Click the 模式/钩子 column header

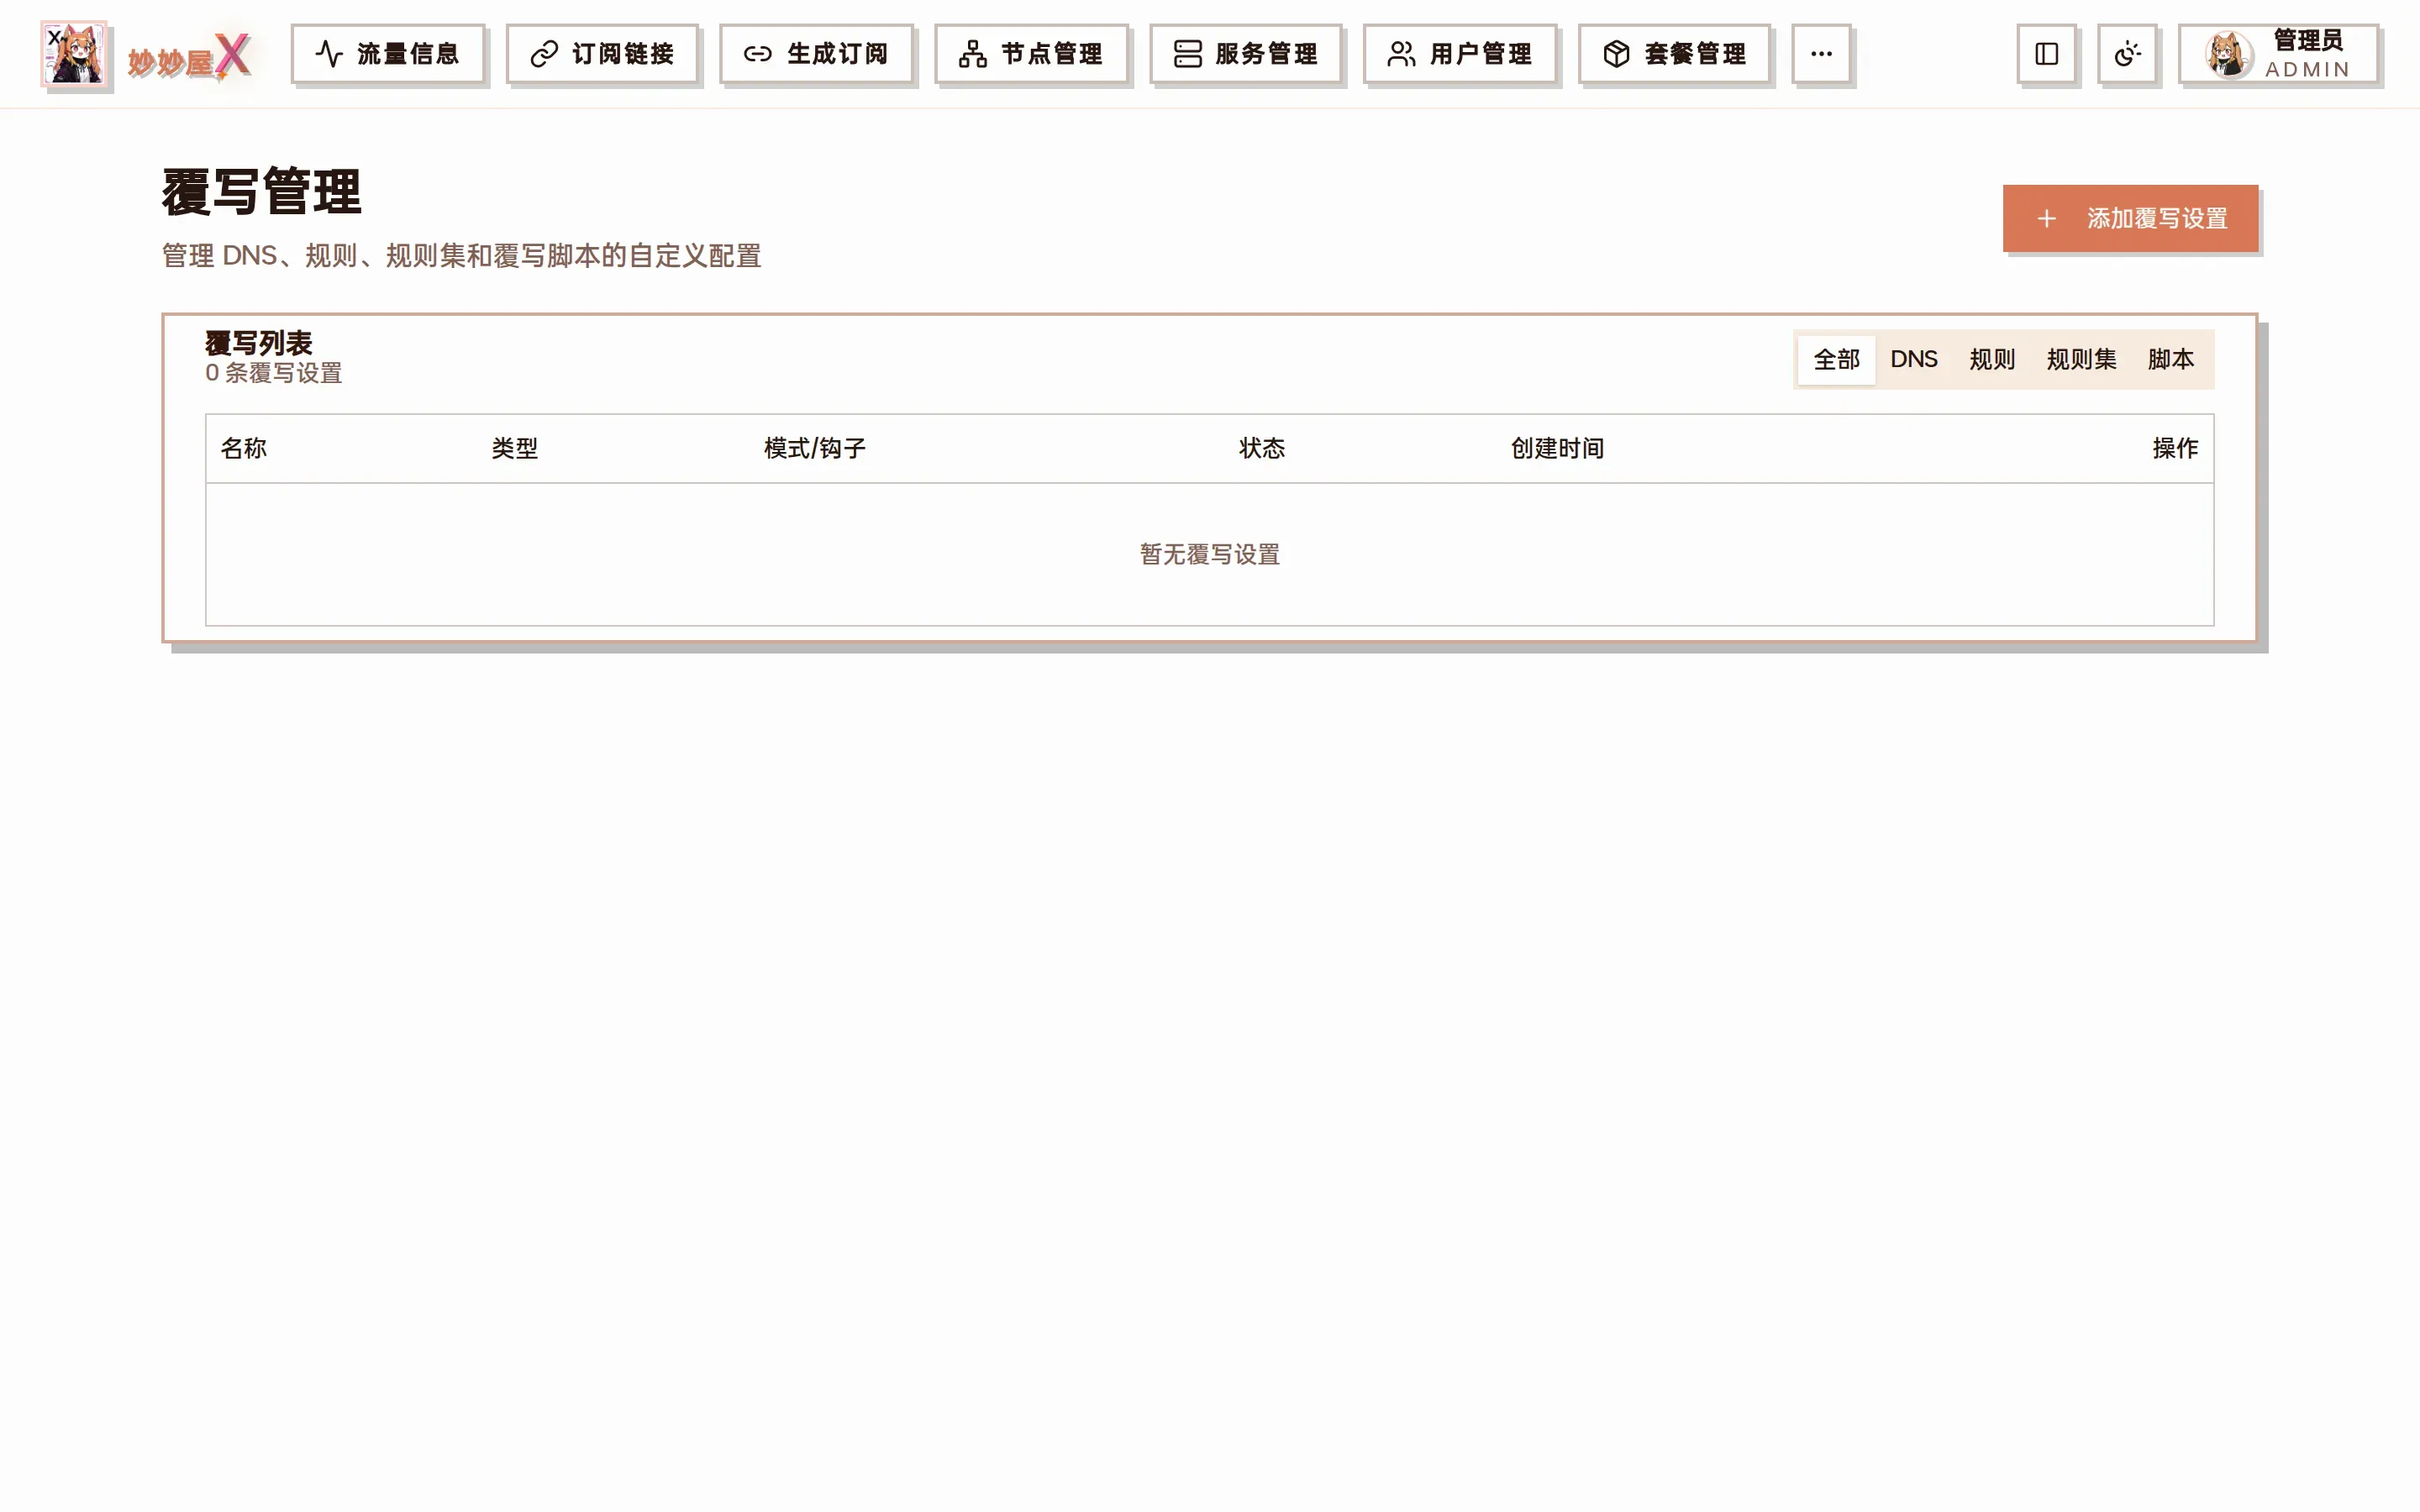click(x=814, y=449)
